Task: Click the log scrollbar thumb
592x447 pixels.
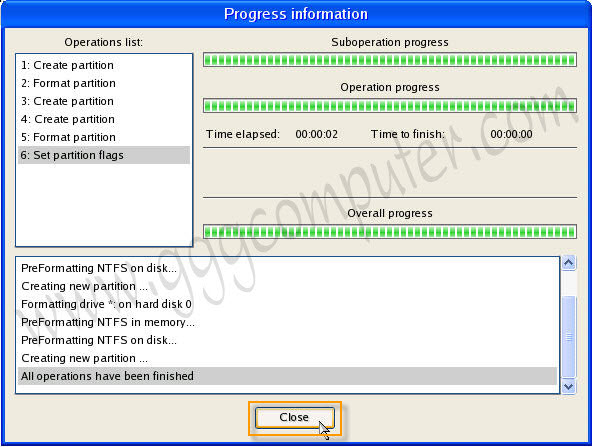Action: point(569,337)
